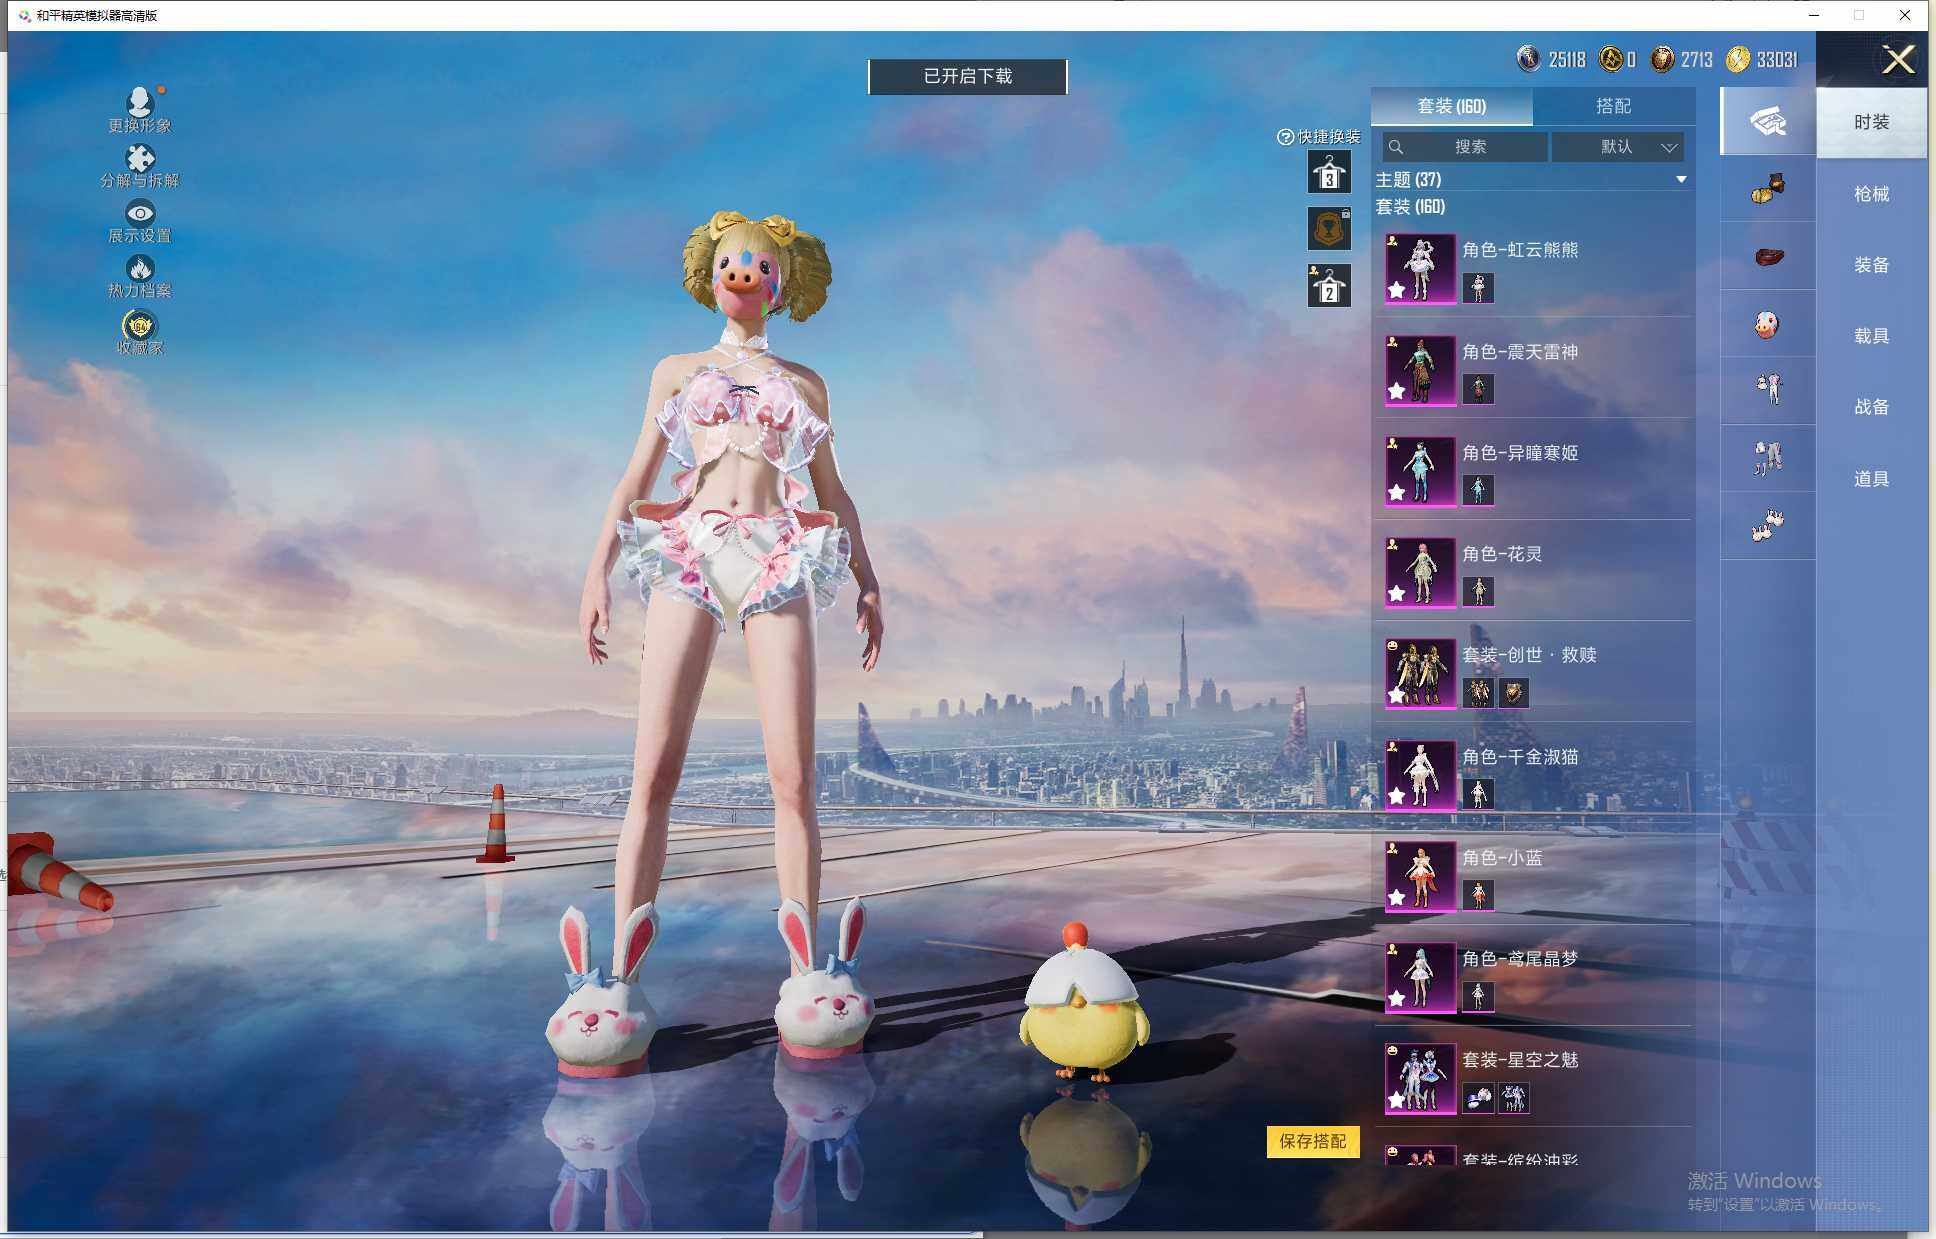Select quick outfit hanger slot 3

pos(1329,173)
